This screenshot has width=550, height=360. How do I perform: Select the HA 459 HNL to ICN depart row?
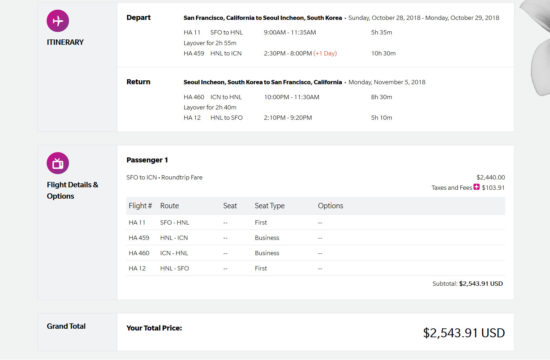pyautogui.click(x=289, y=53)
